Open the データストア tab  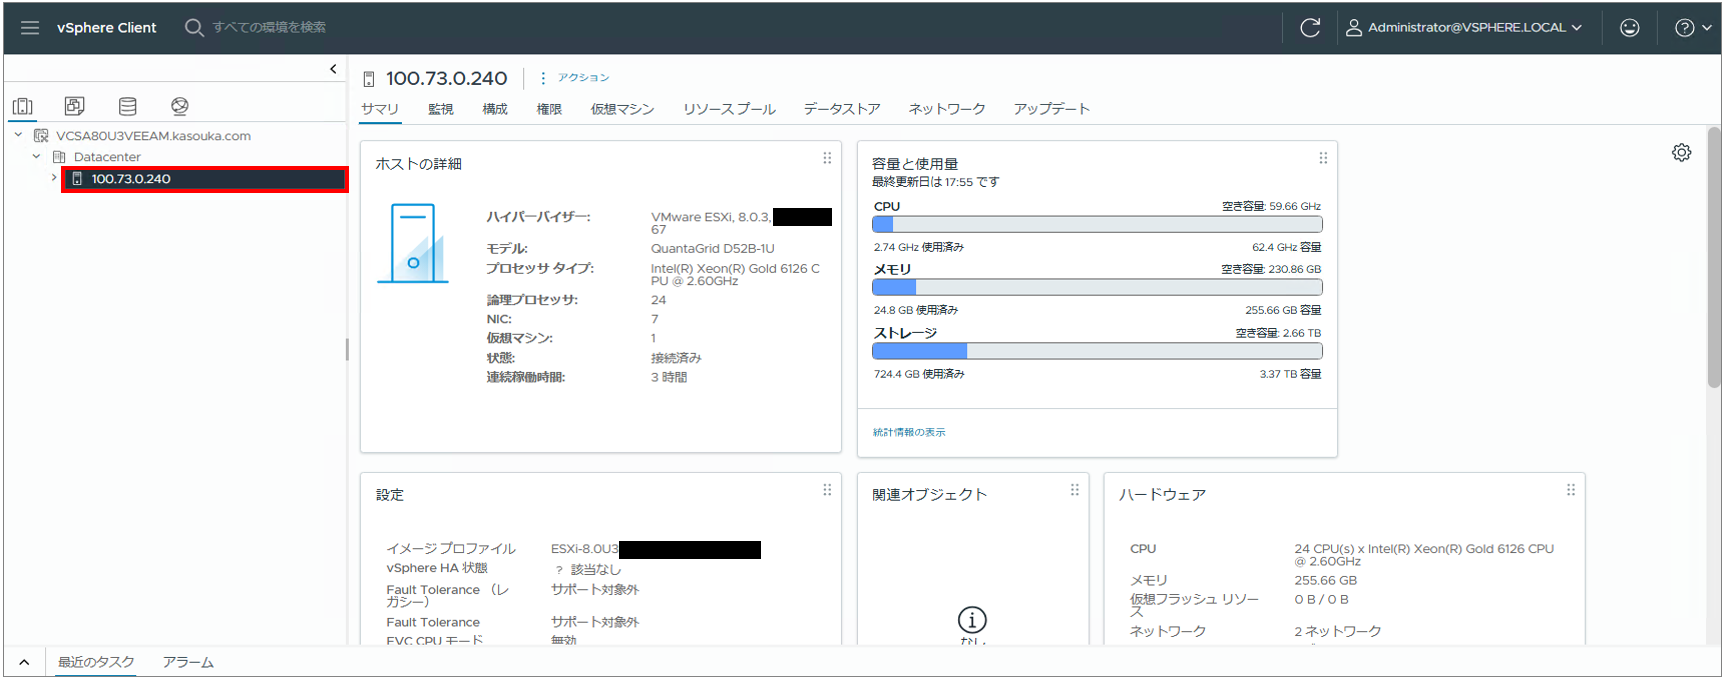tap(842, 109)
